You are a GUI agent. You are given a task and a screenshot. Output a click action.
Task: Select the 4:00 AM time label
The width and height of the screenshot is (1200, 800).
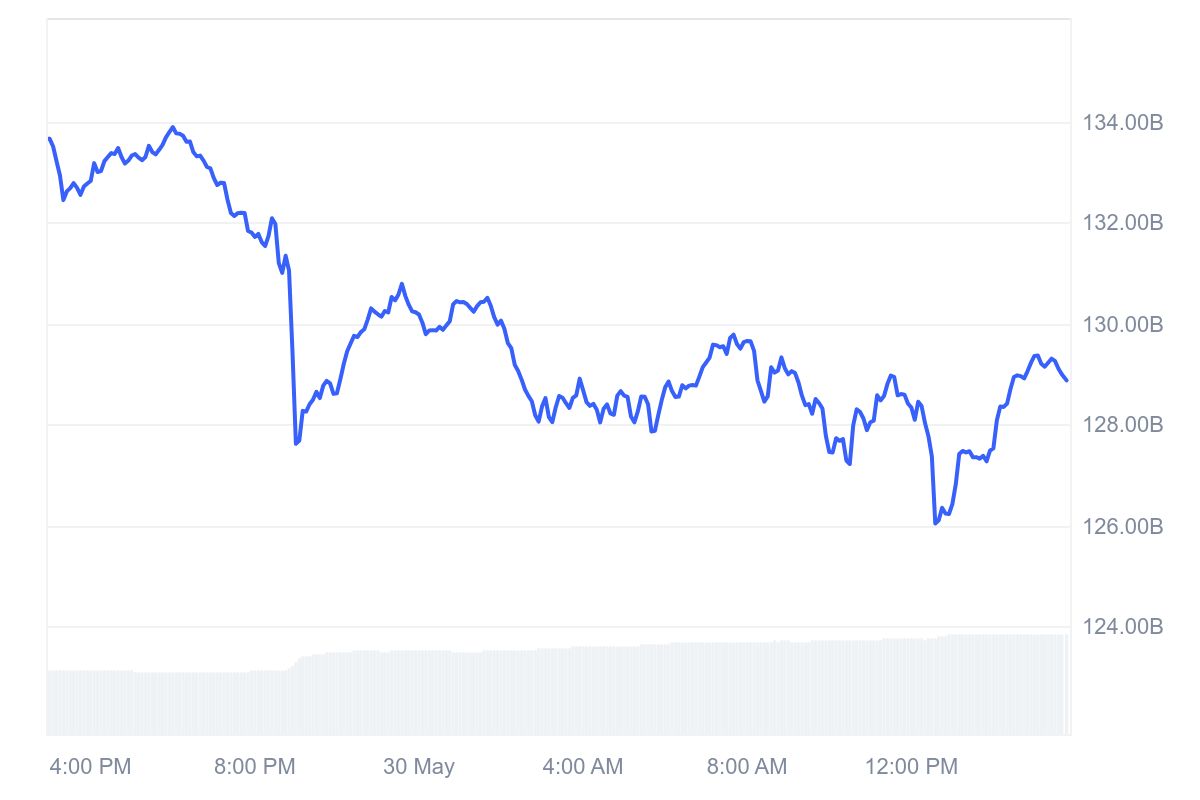pos(582,767)
